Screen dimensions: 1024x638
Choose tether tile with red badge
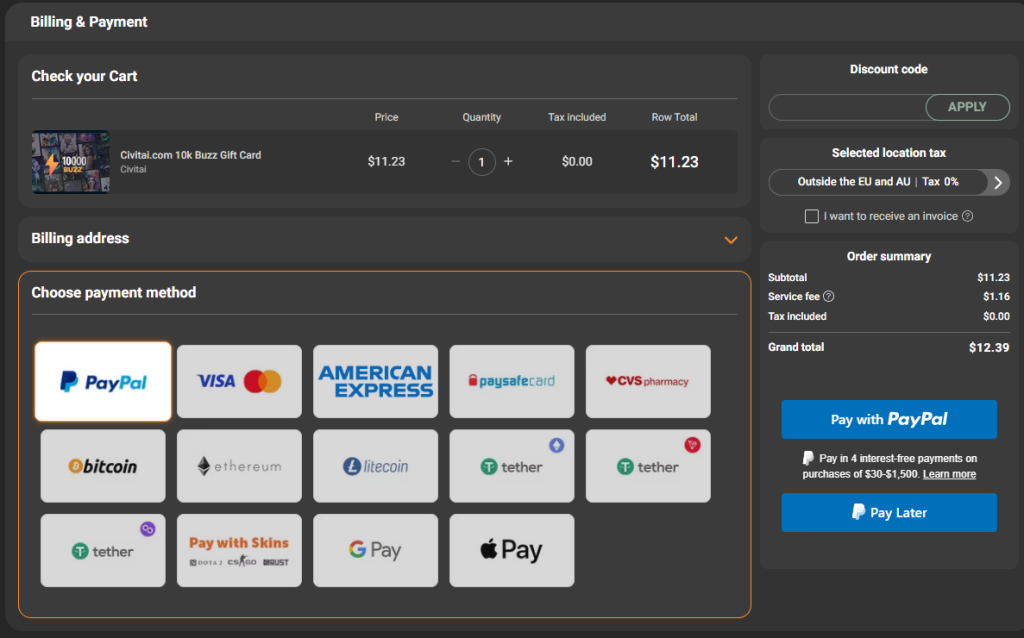point(648,466)
